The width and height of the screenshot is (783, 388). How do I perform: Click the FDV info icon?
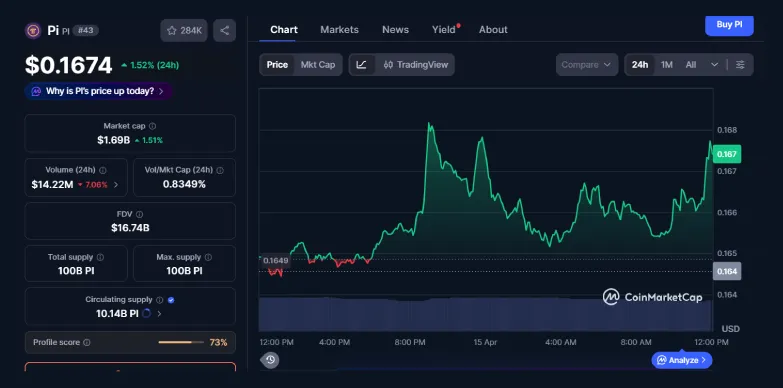139,214
